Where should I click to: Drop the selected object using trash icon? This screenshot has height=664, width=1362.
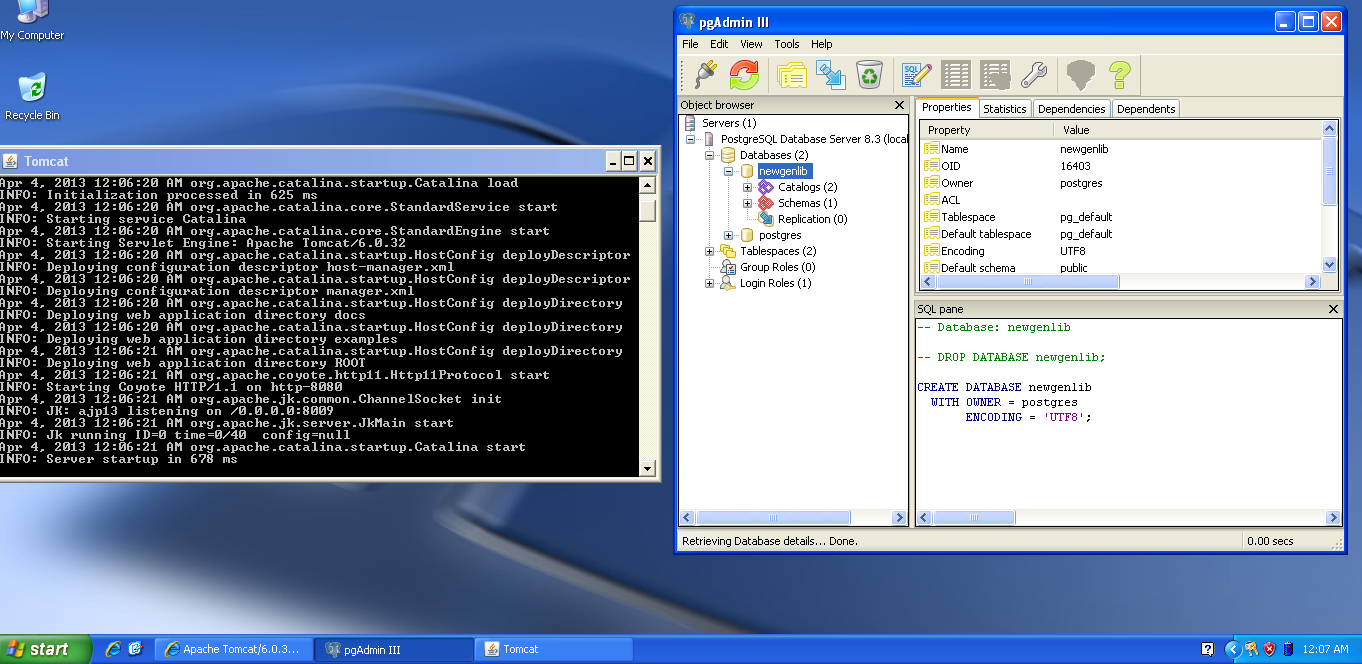[870, 75]
